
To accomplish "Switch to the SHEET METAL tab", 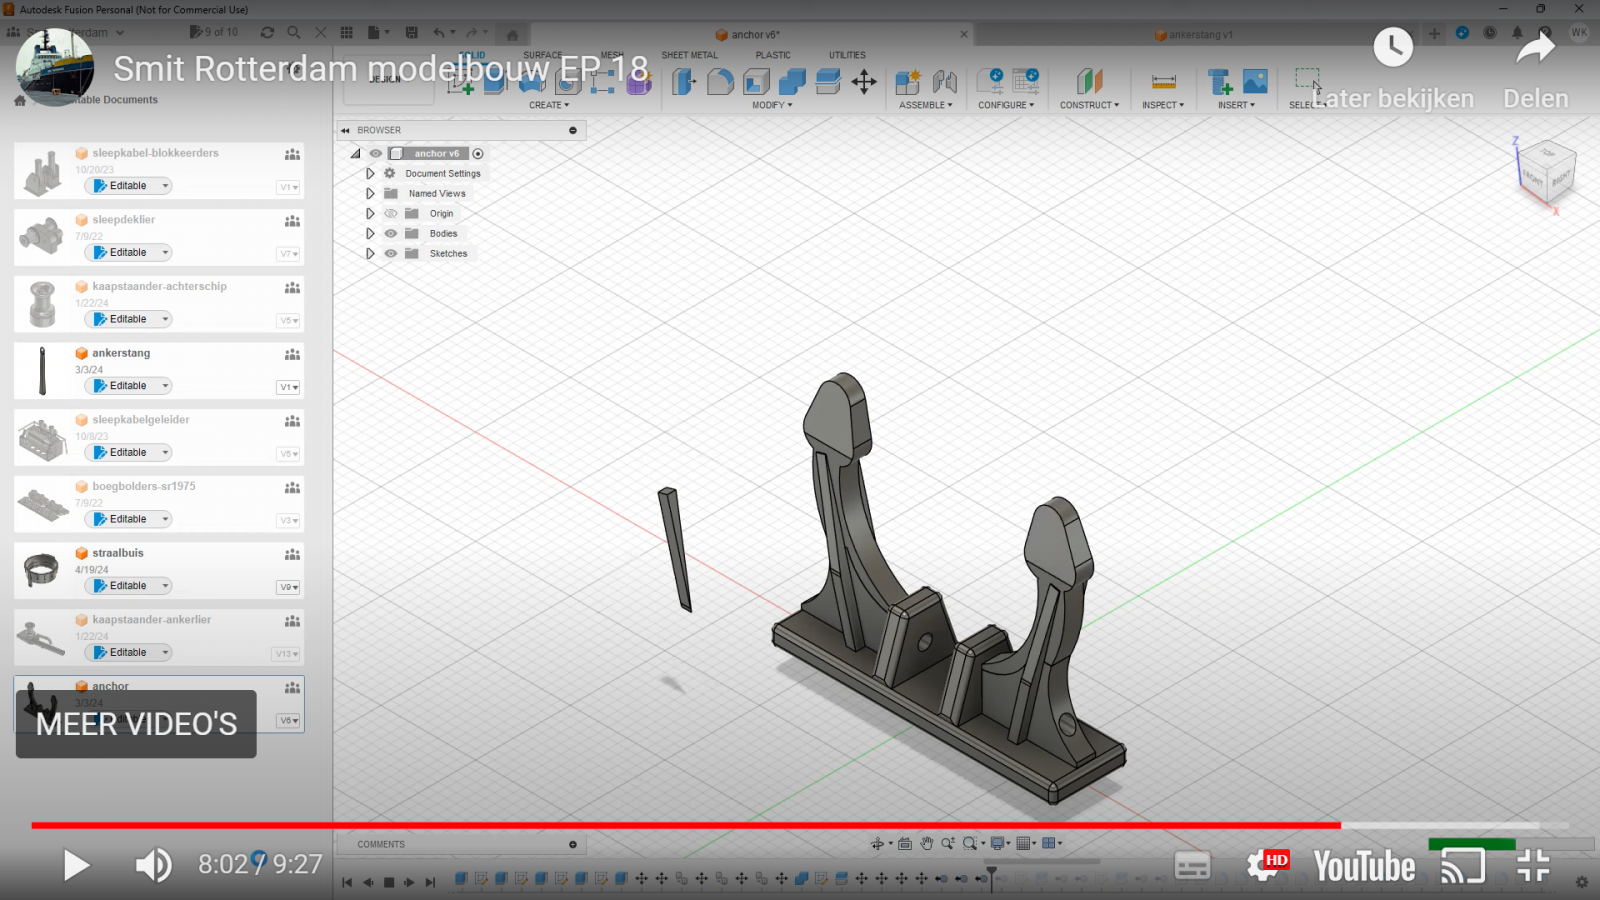I will pyautogui.click(x=689, y=55).
